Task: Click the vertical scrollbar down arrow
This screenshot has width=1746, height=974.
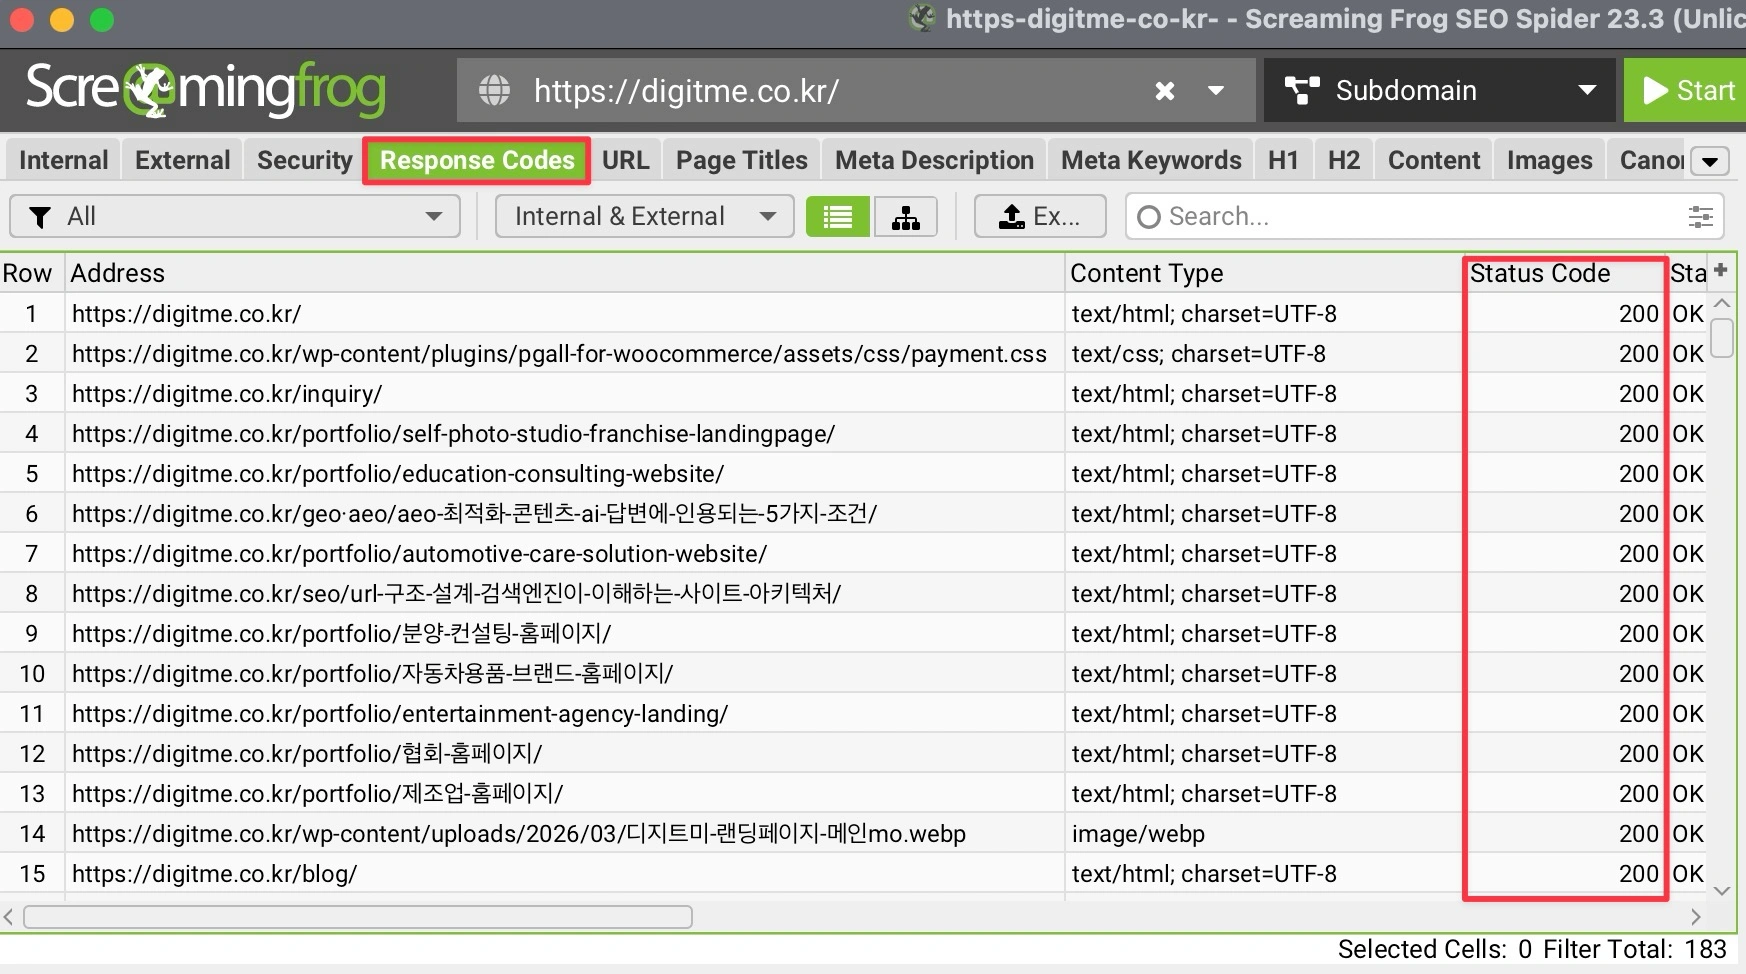Action: 1722,890
